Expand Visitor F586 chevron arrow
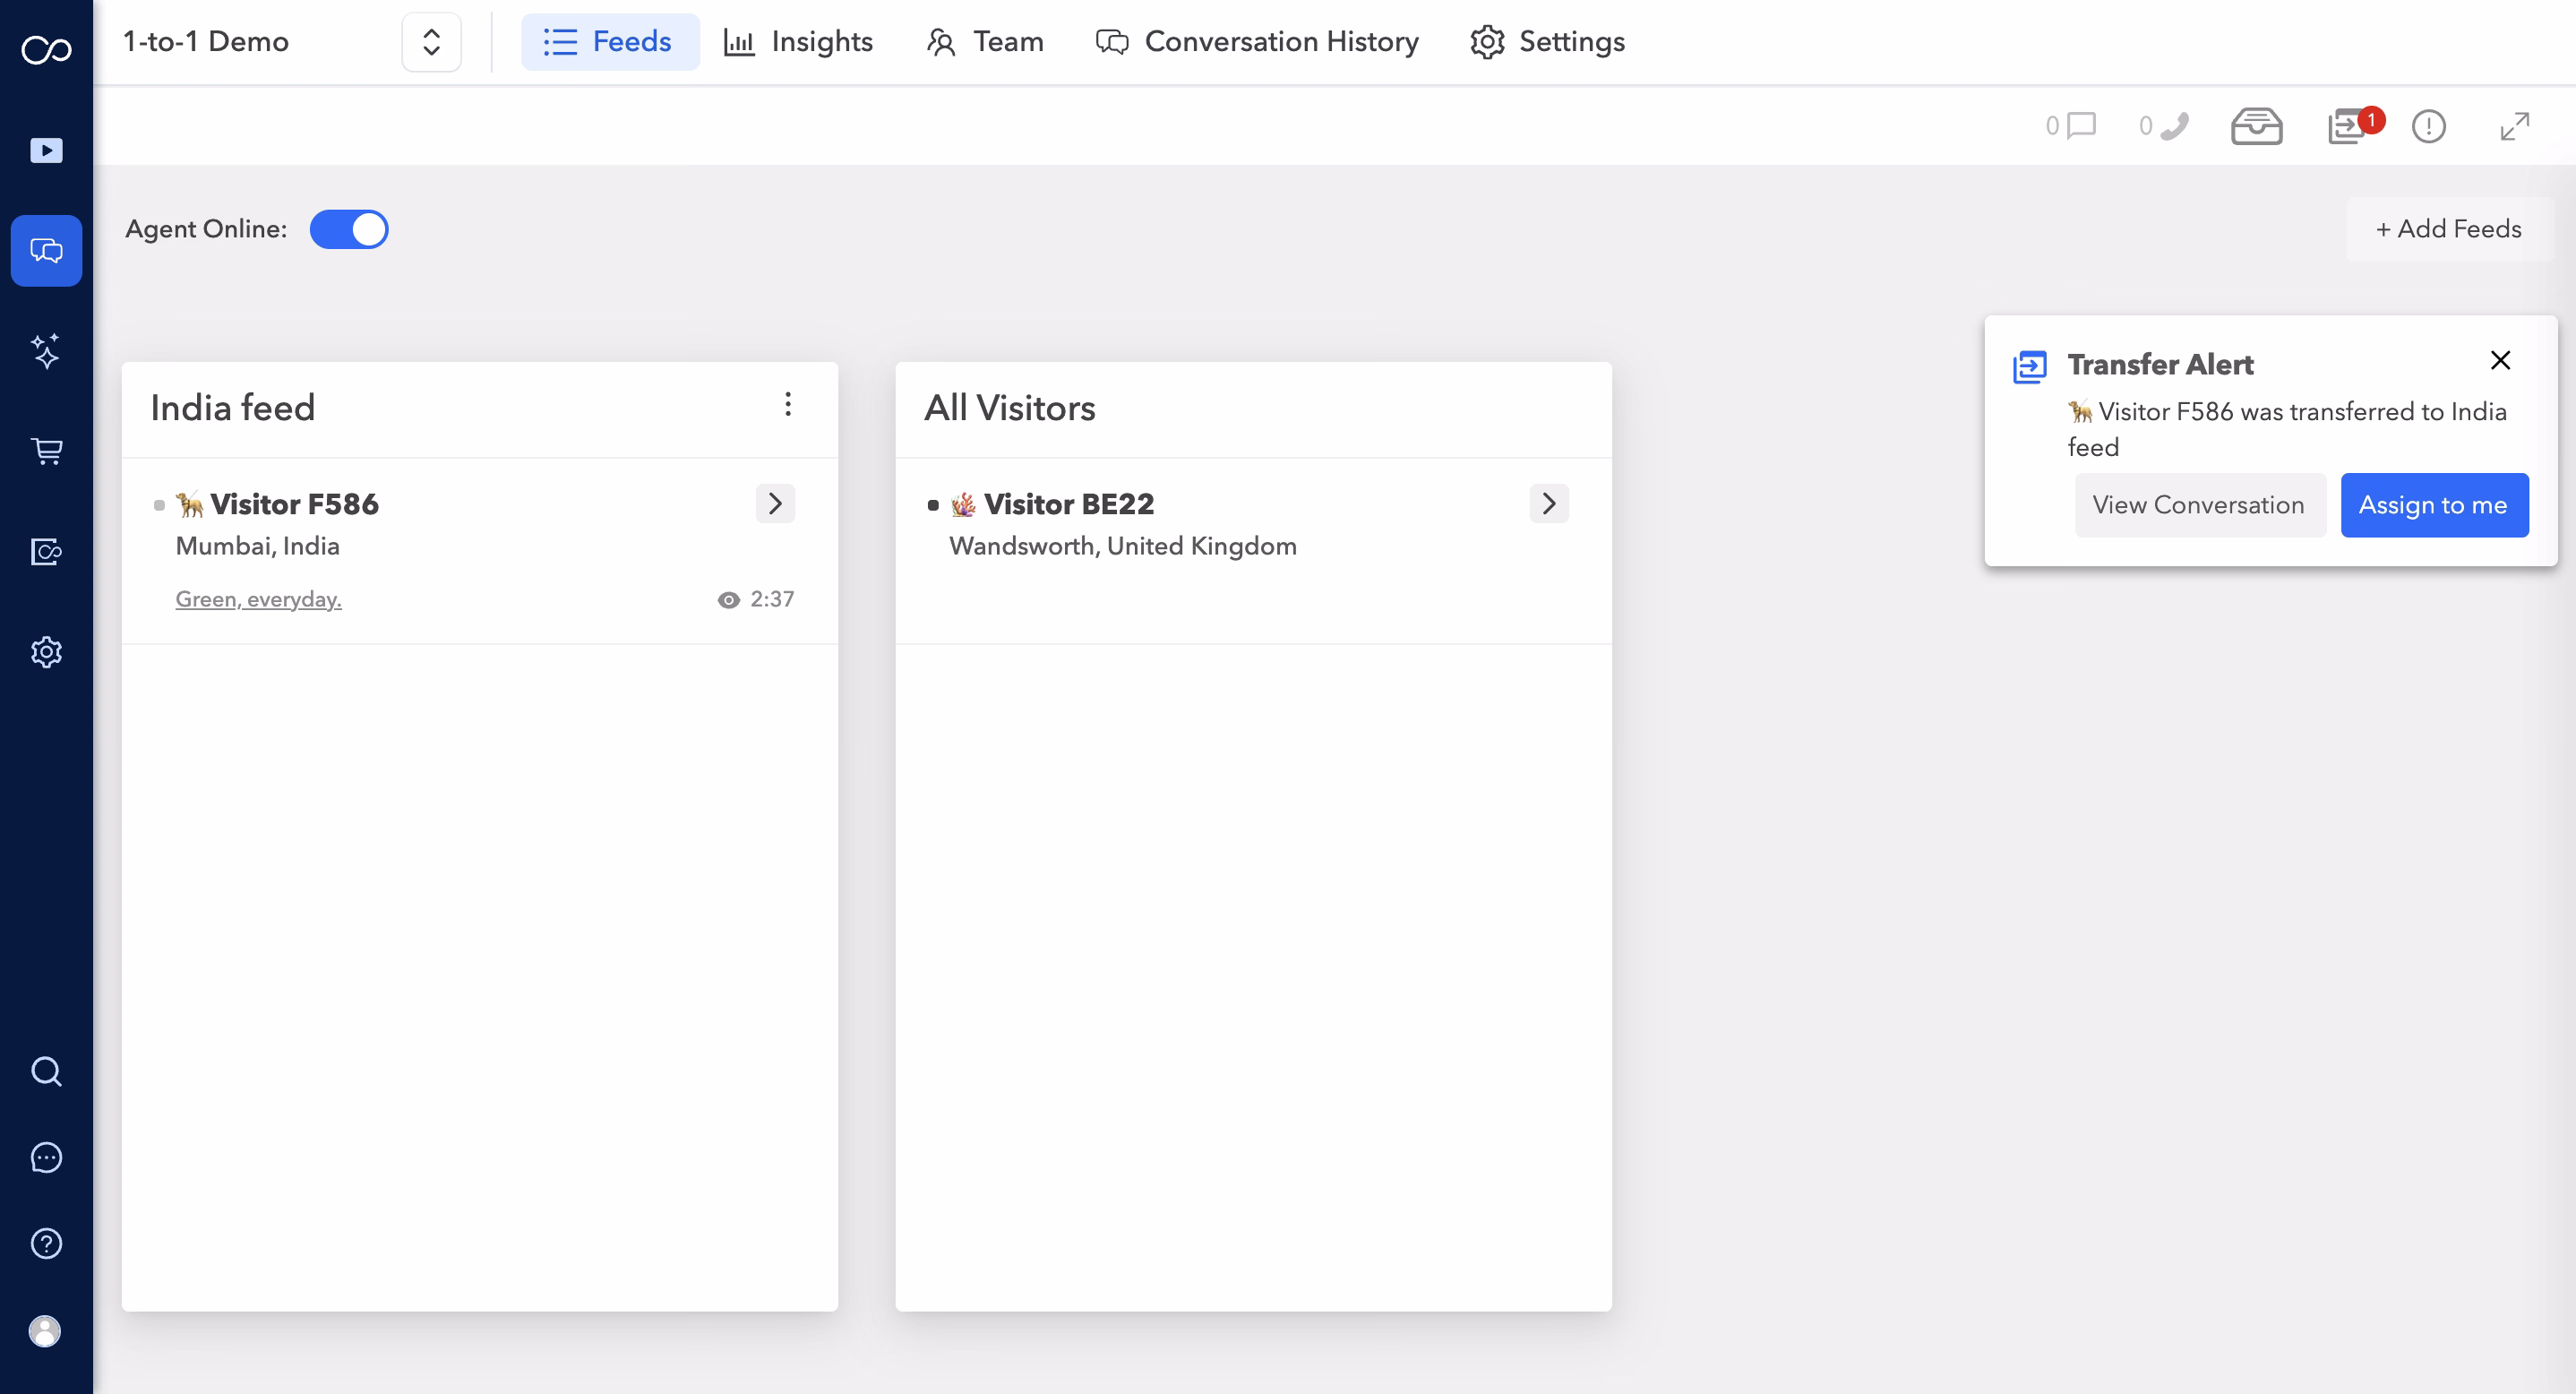 click(775, 504)
